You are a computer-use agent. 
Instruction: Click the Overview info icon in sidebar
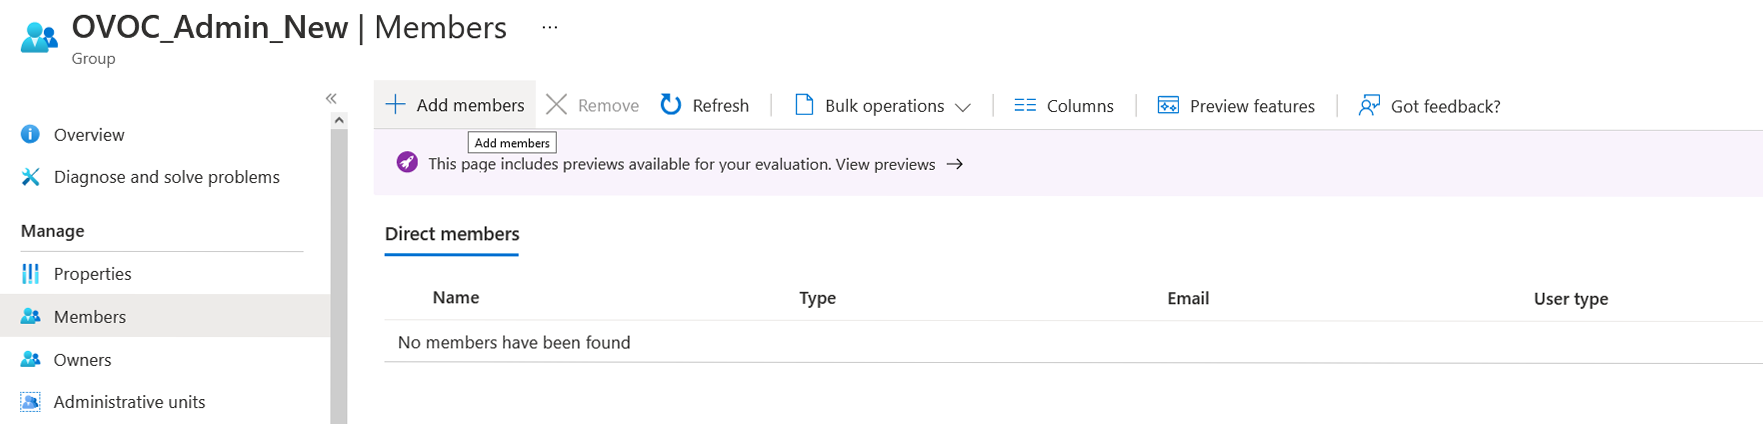31,134
